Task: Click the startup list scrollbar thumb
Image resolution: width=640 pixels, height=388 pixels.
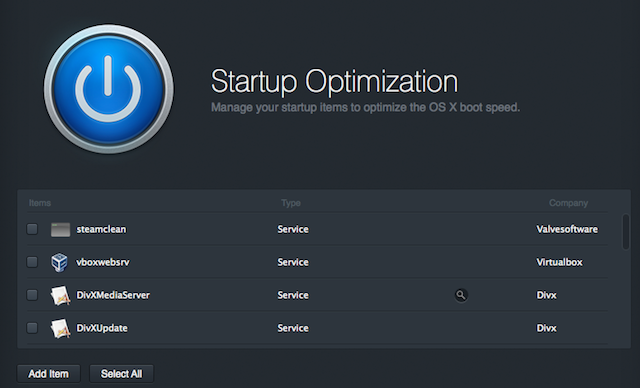Action: pyautogui.click(x=626, y=232)
